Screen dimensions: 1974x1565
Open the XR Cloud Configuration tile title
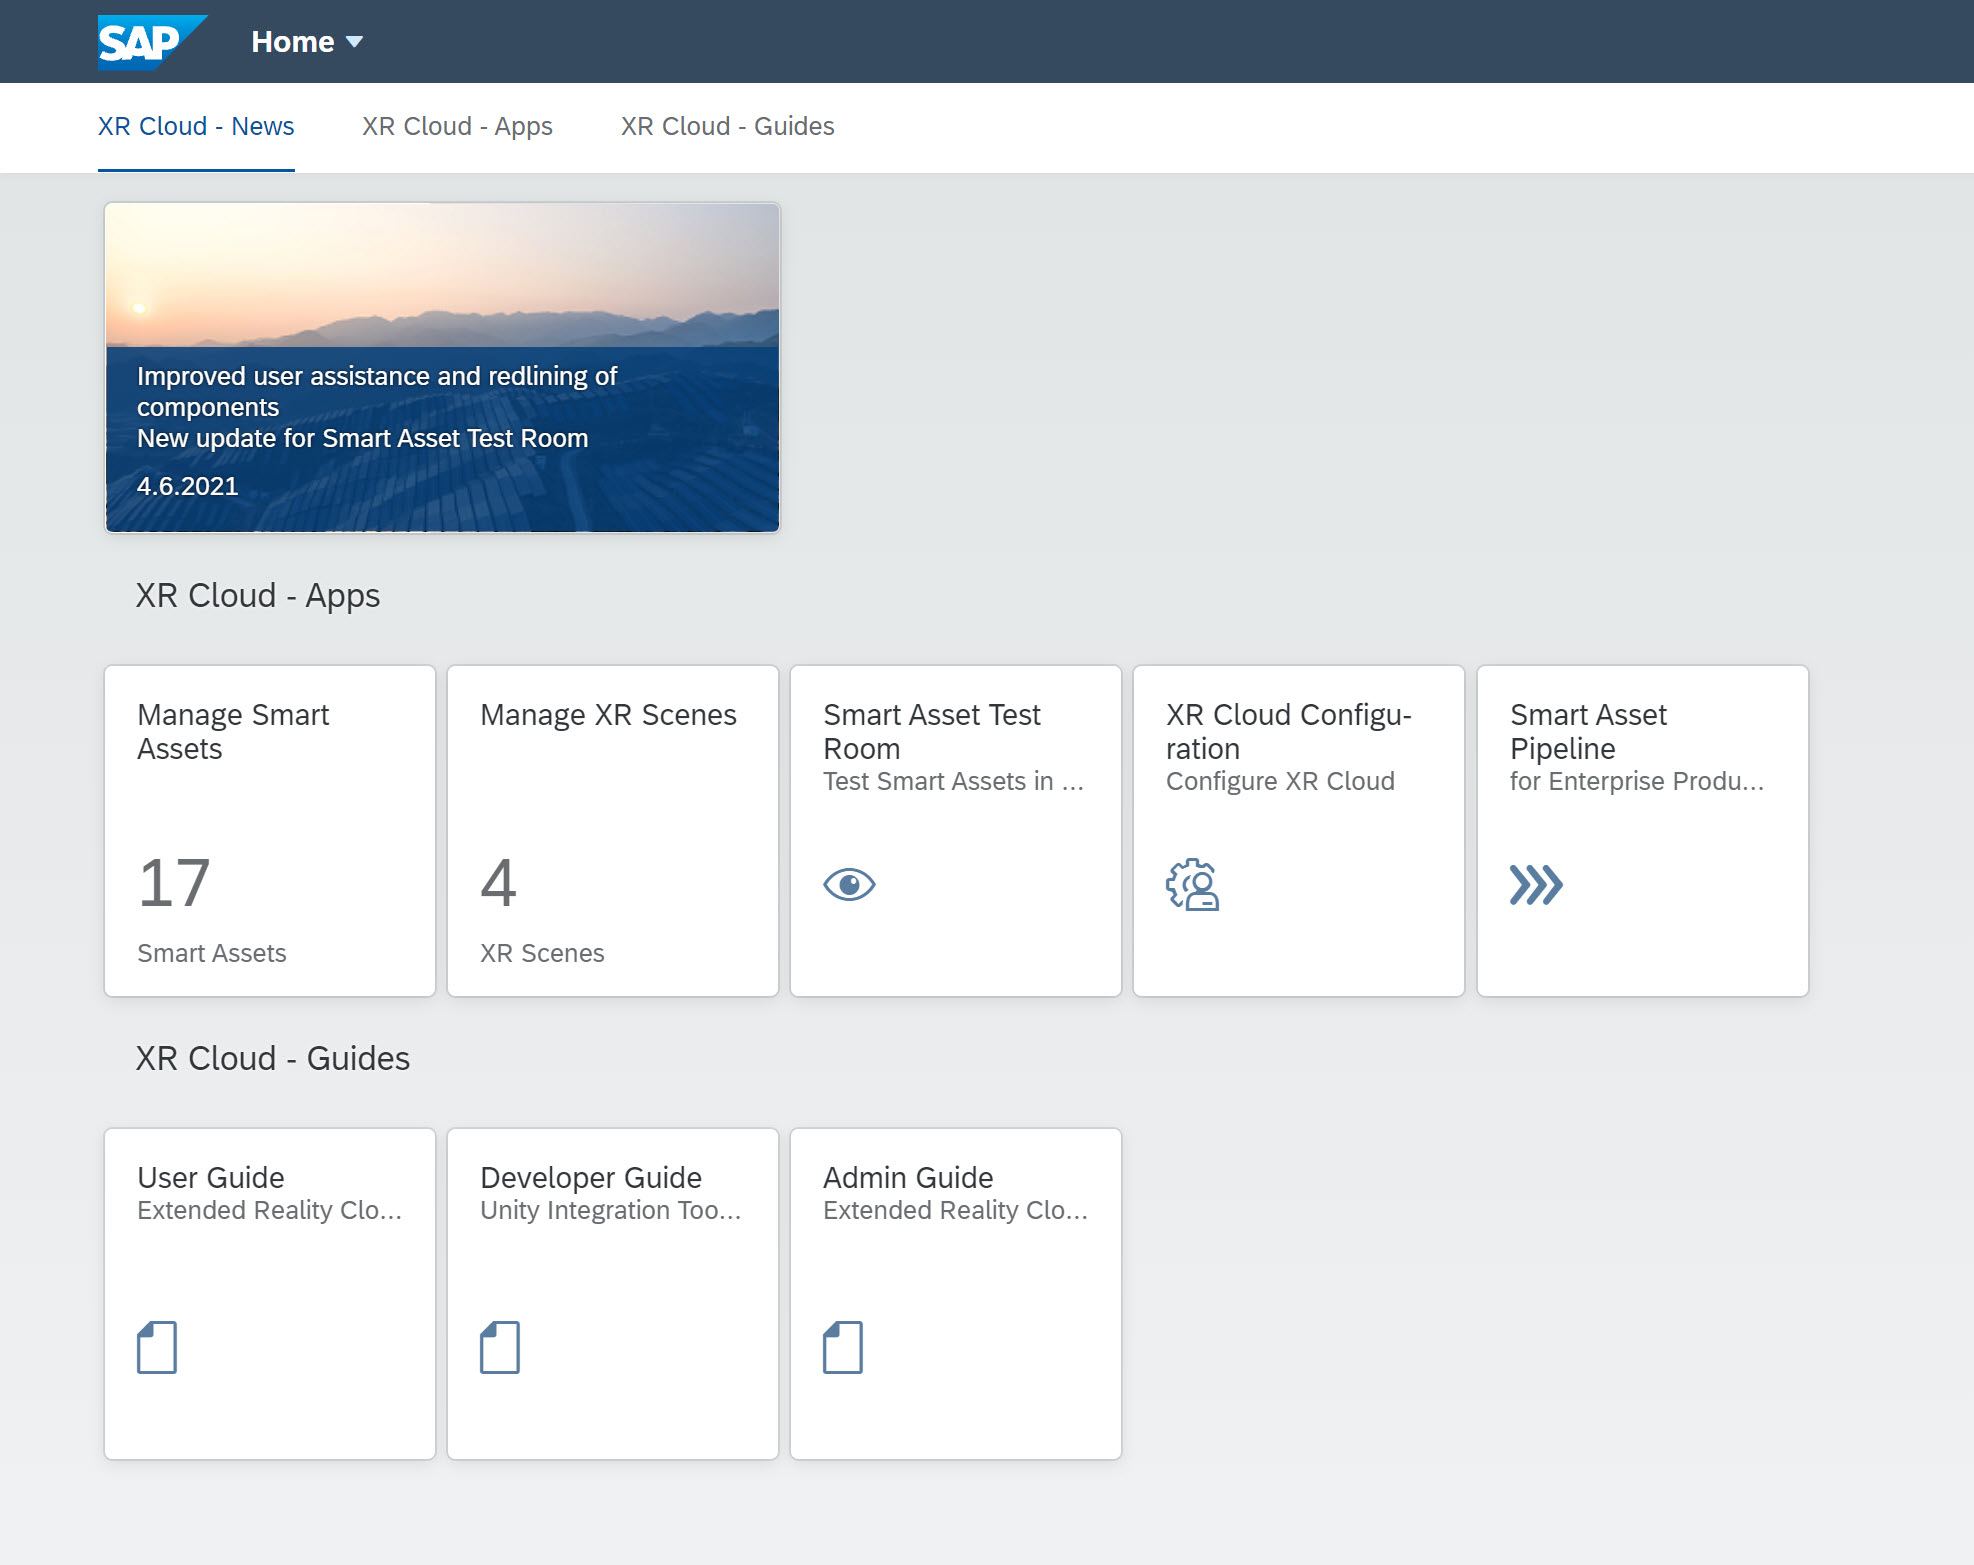1288,731
